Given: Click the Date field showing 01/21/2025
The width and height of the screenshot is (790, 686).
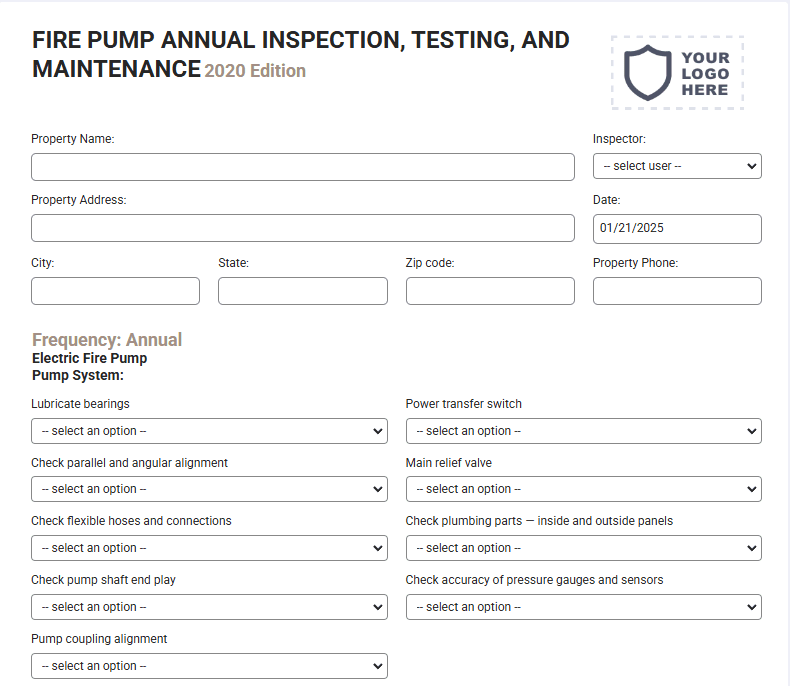Looking at the screenshot, I should pos(677,229).
